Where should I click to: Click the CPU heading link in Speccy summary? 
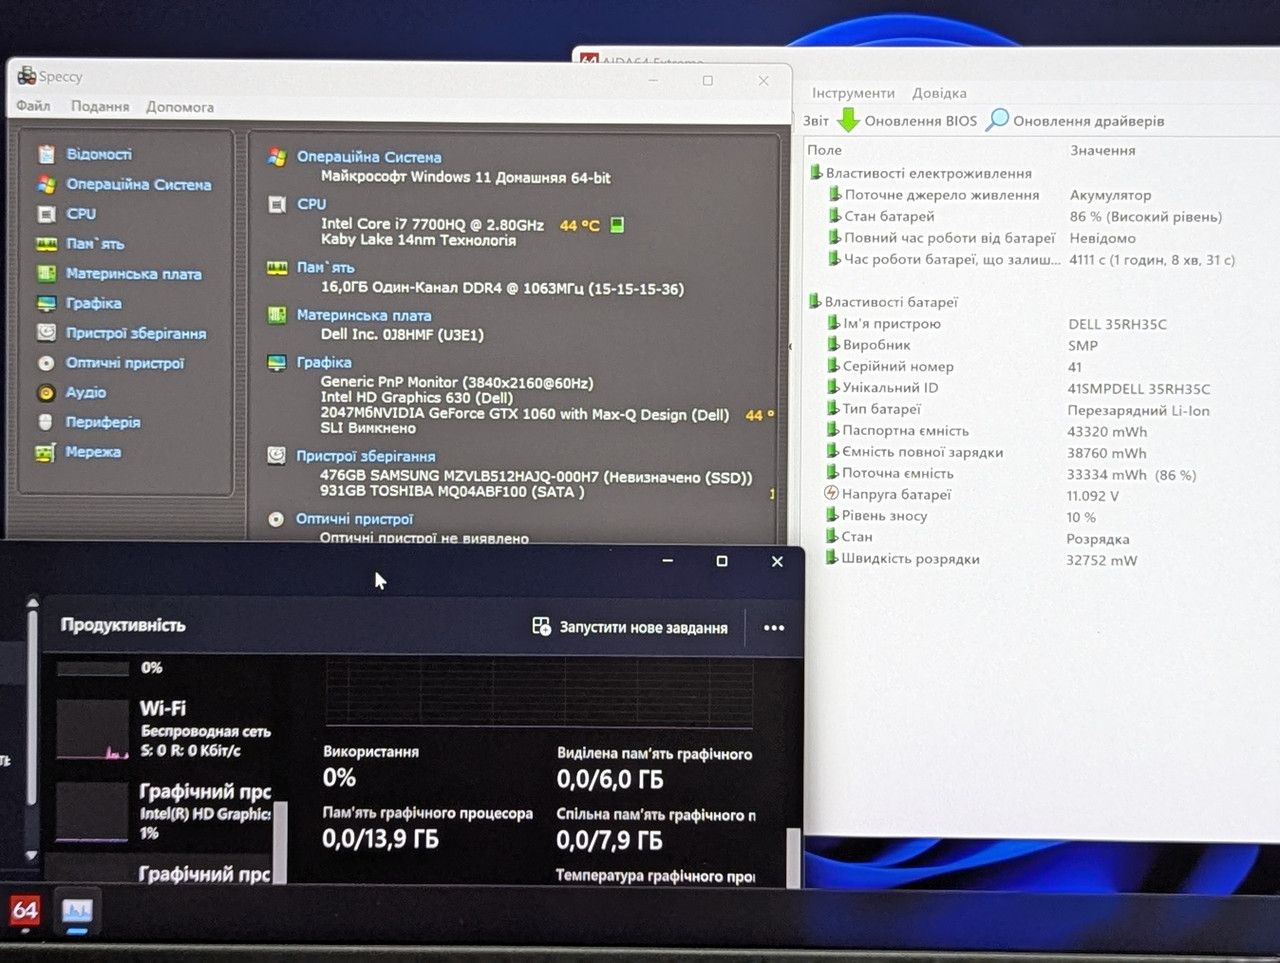click(312, 204)
